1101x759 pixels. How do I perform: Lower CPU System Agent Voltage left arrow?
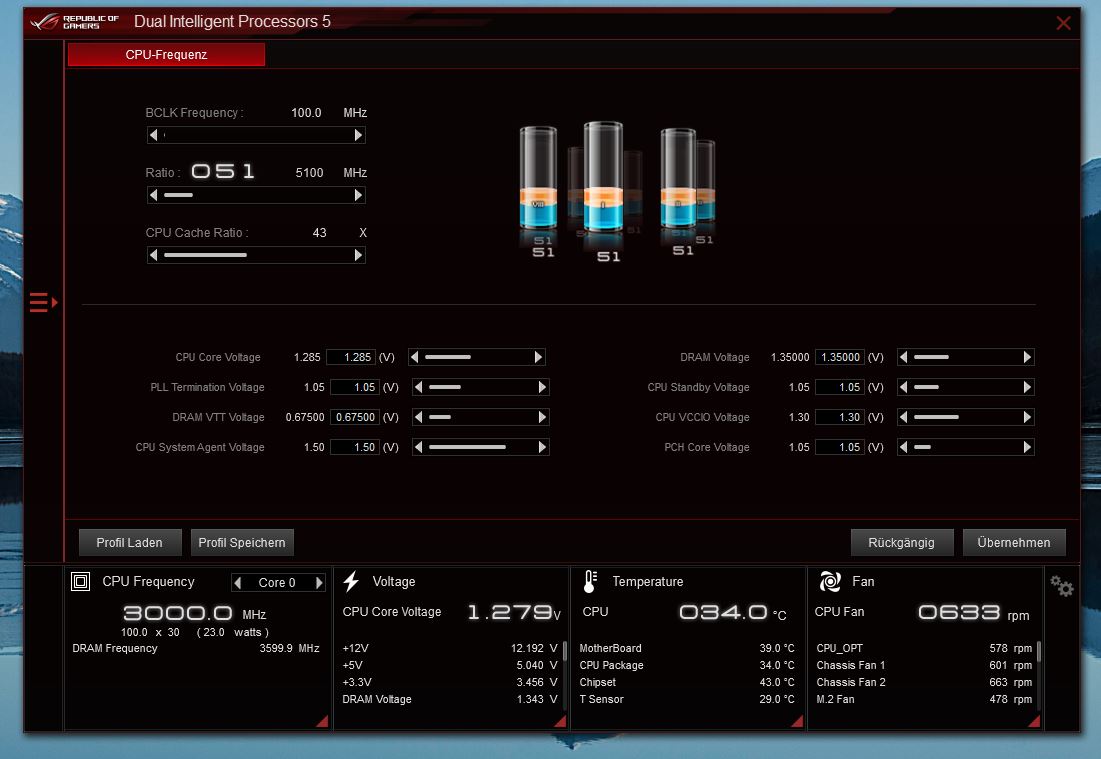click(x=418, y=447)
